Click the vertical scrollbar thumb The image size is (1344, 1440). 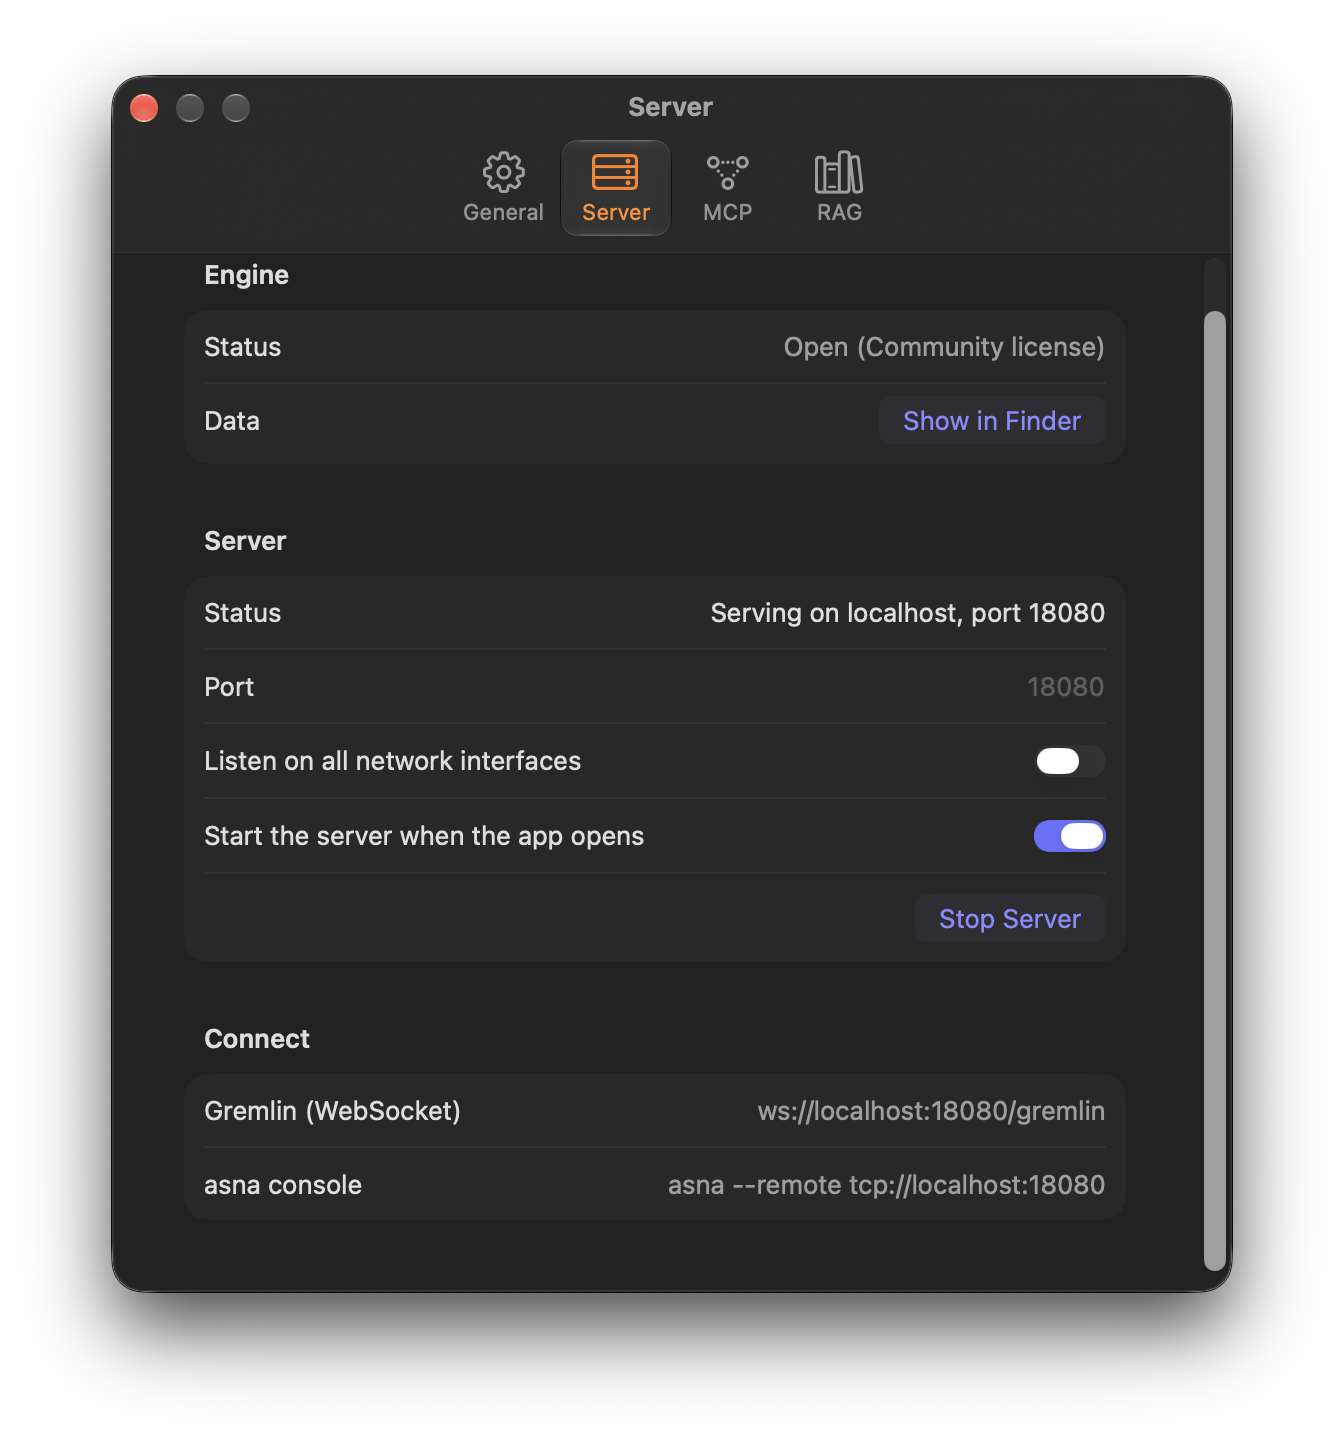point(1214,790)
